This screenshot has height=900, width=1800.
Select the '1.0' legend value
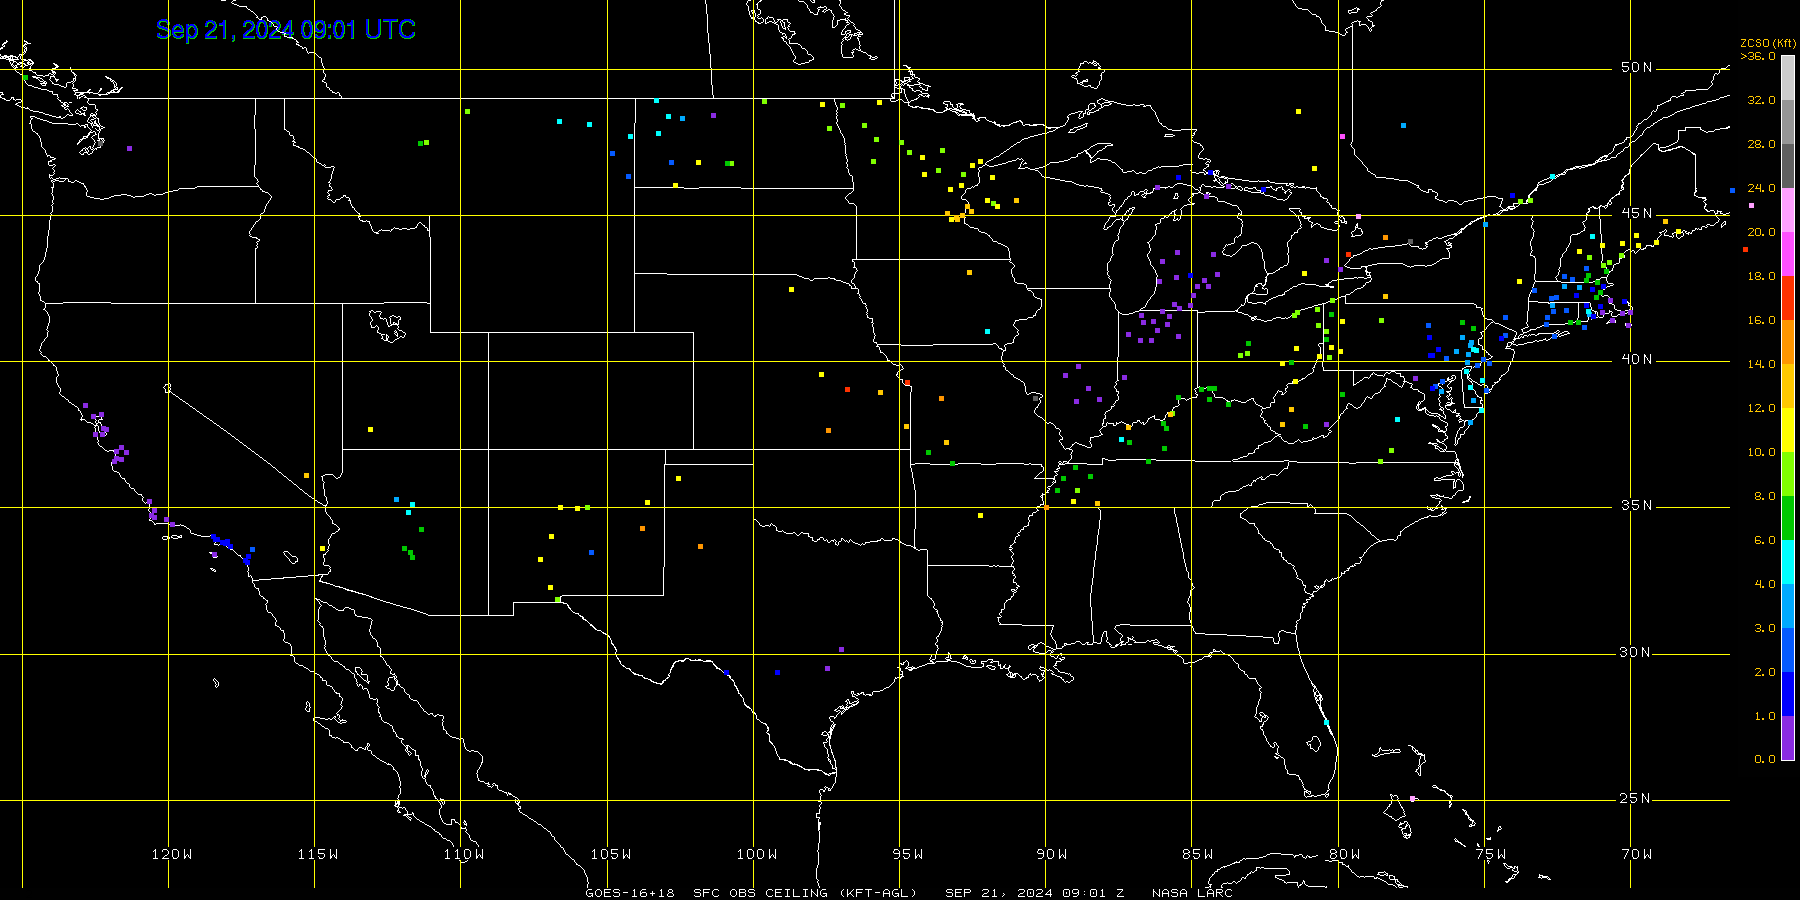pos(1765,716)
